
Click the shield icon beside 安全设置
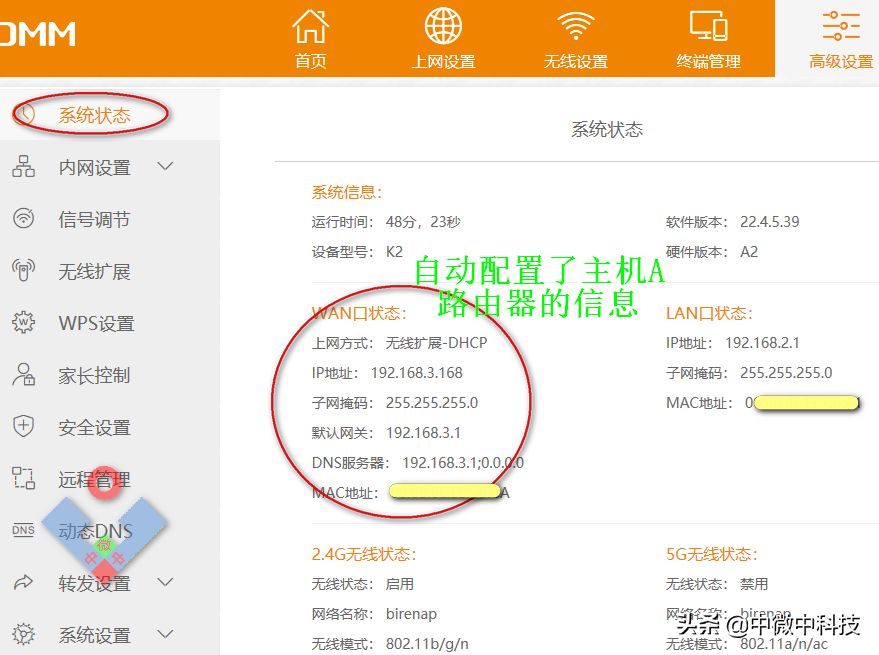click(24, 426)
